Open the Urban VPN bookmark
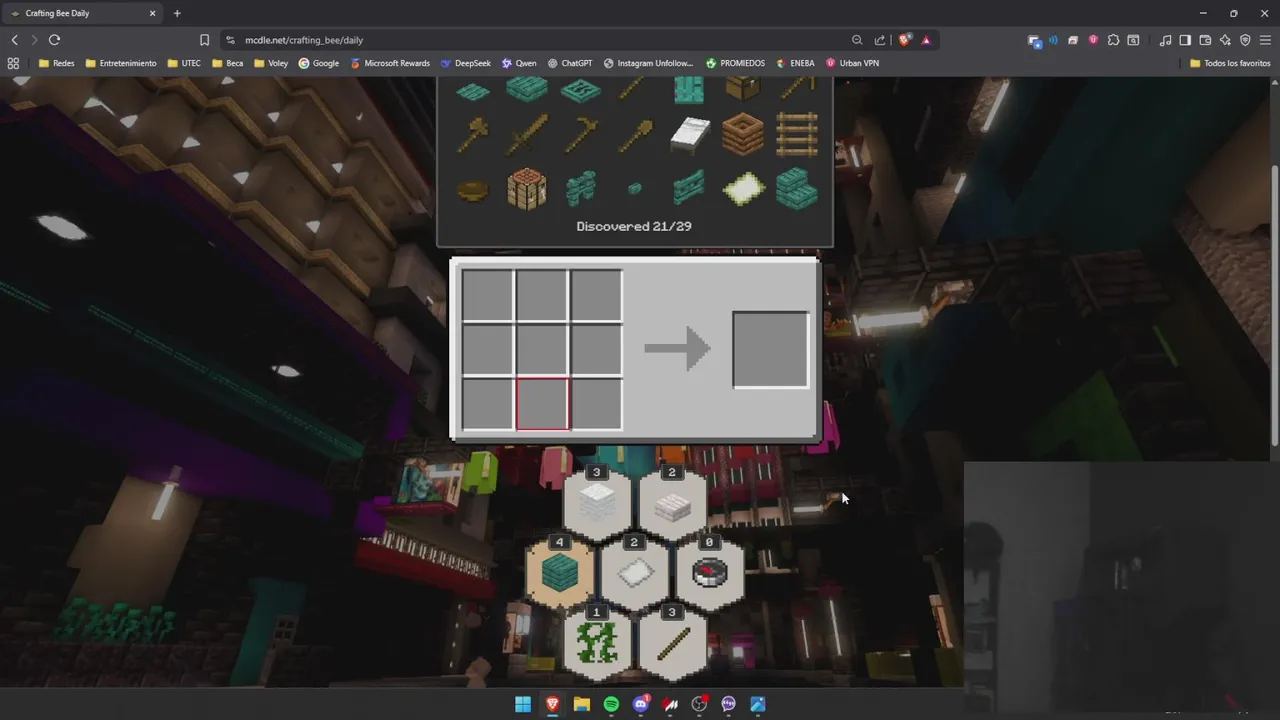Screen dimensions: 1280x720 click(x=852, y=63)
